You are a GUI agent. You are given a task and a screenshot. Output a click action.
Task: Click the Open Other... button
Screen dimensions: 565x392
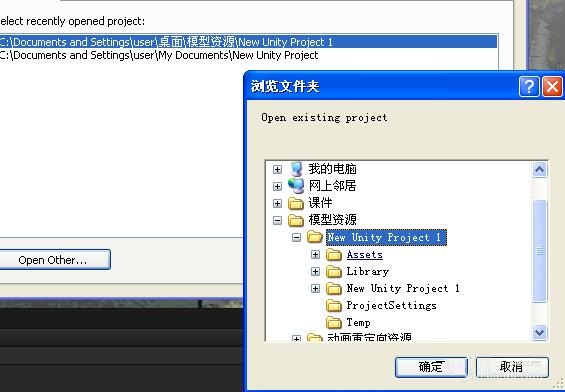click(x=53, y=260)
